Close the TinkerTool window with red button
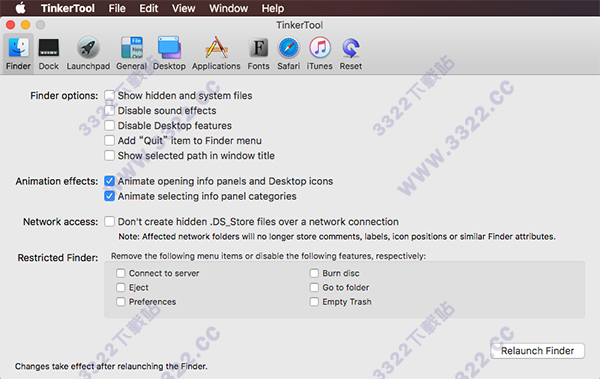The width and height of the screenshot is (600, 379). (x=11, y=25)
